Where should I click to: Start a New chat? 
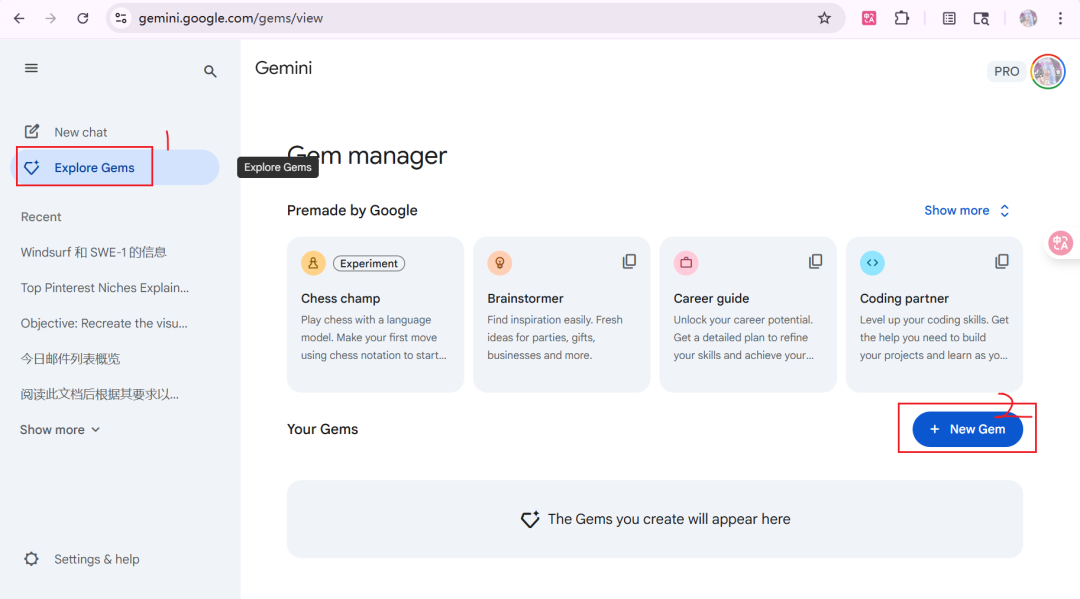[x=66, y=132]
